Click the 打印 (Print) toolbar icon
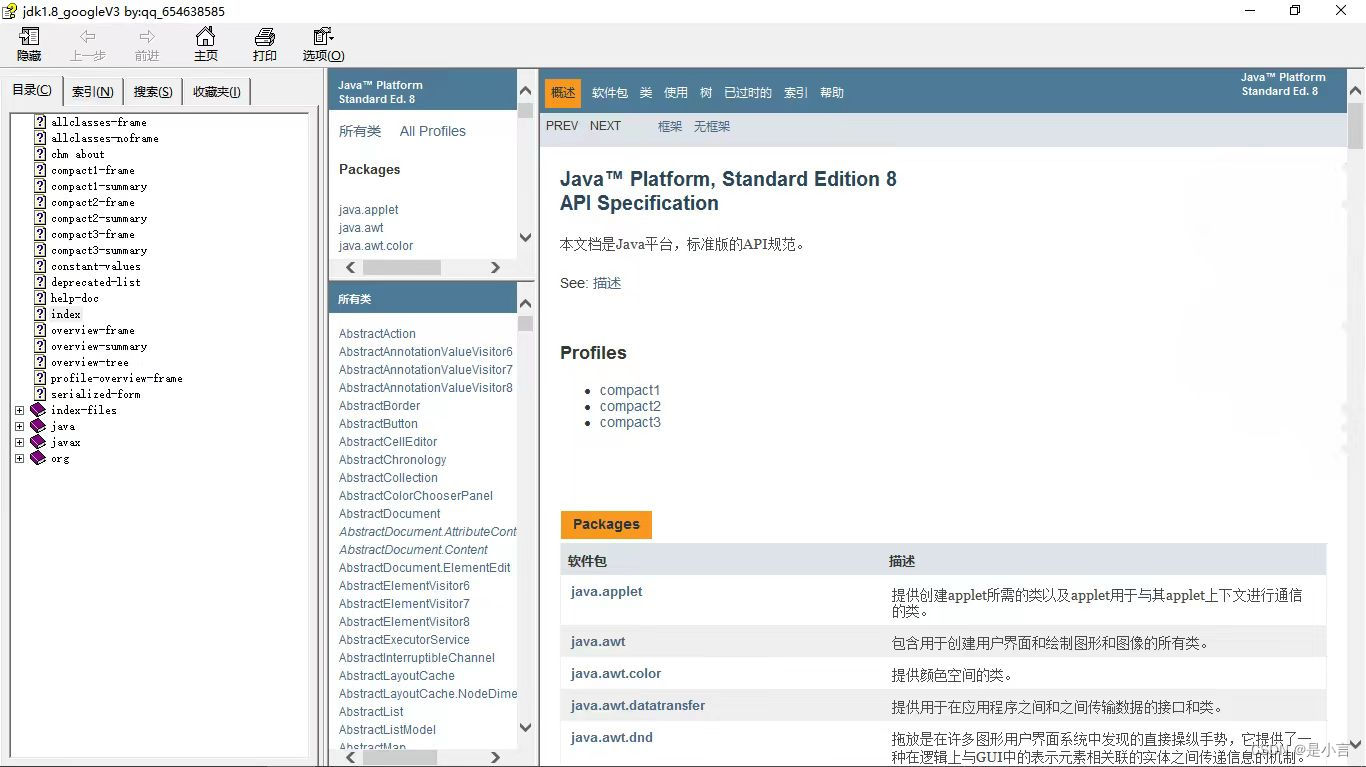Viewport: 1366px width, 767px height. coord(264,38)
